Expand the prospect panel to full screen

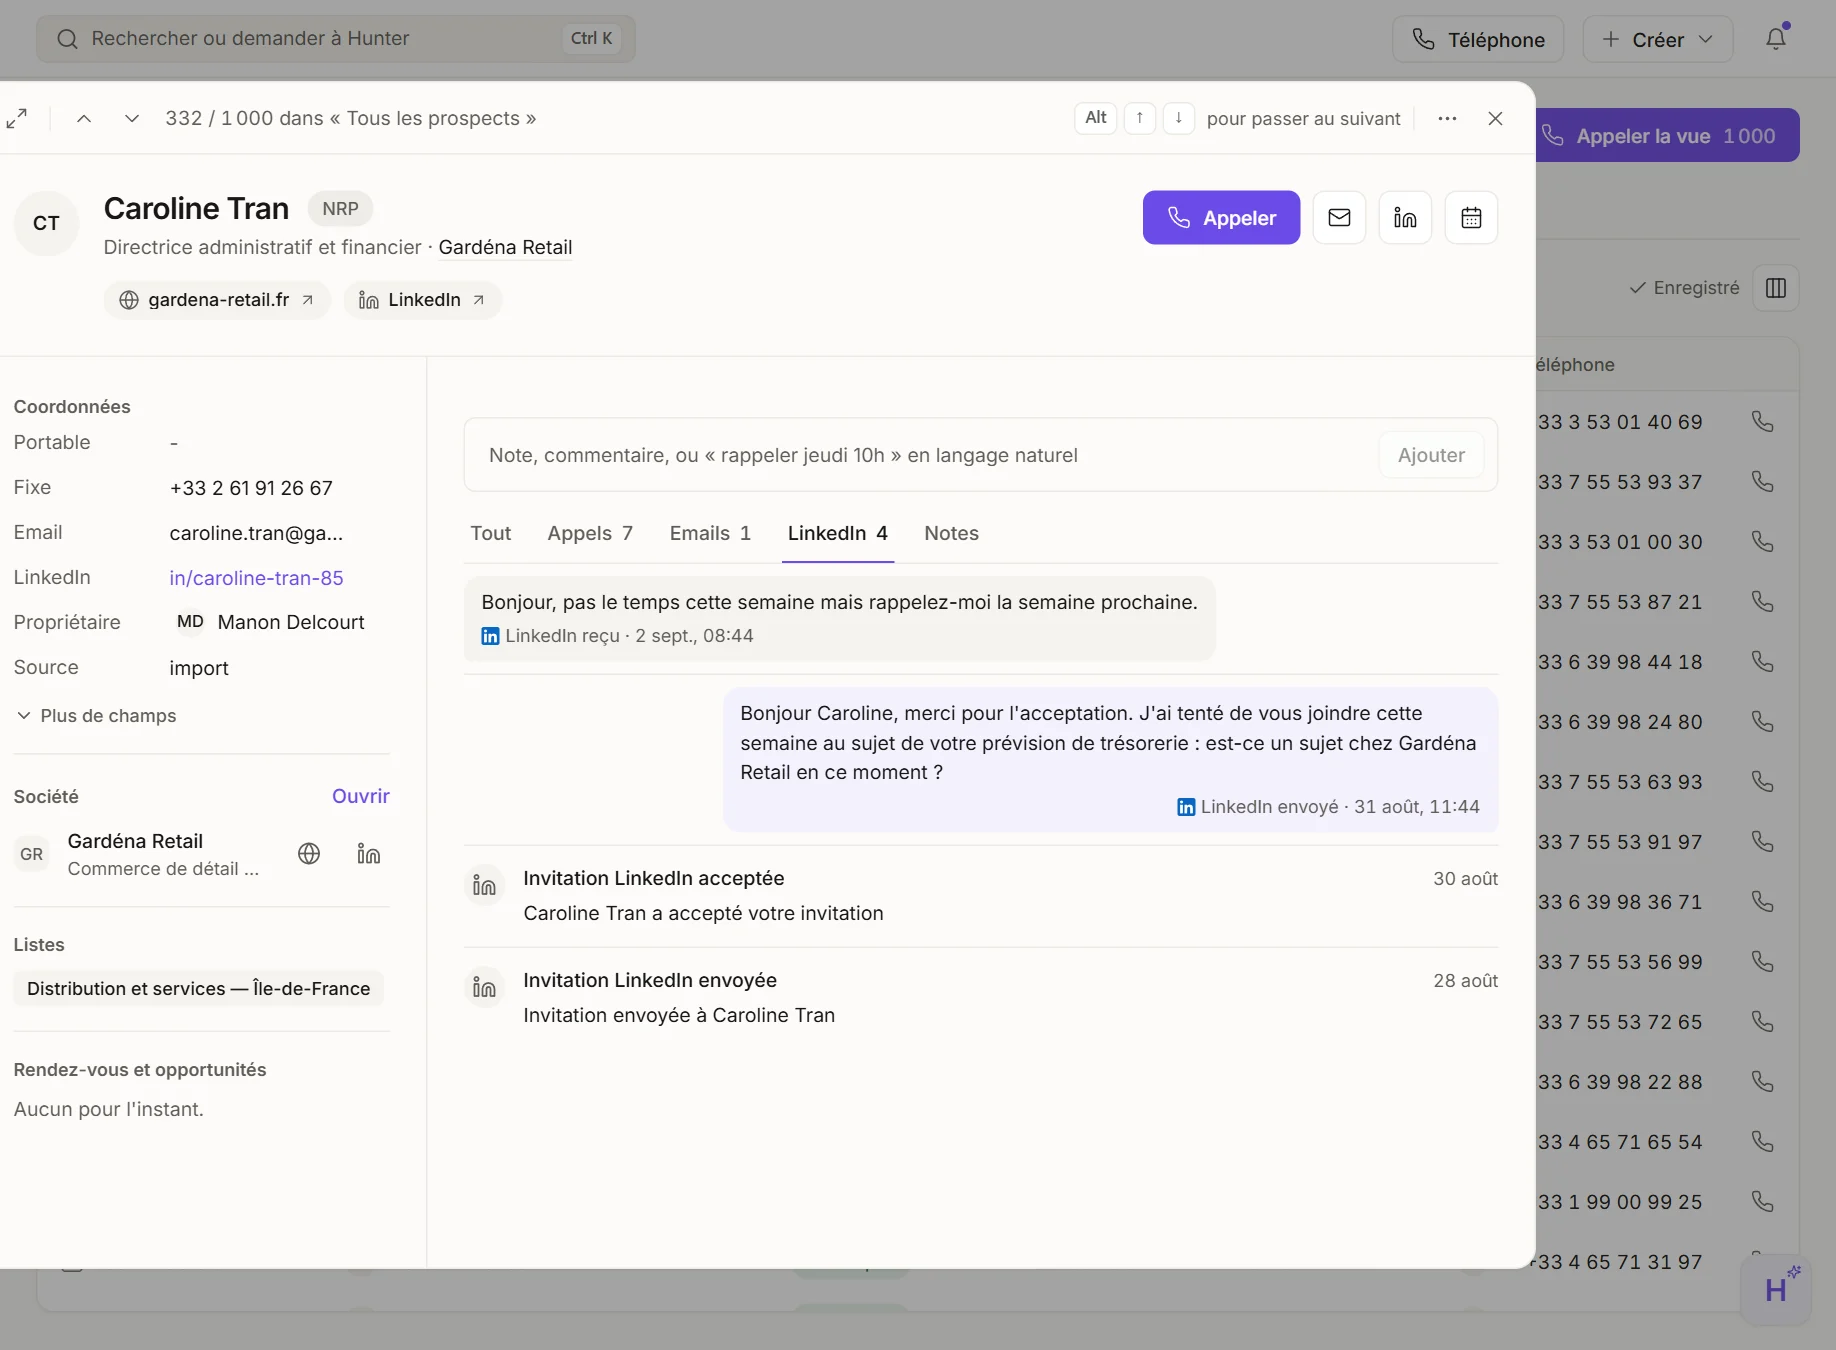[17, 118]
